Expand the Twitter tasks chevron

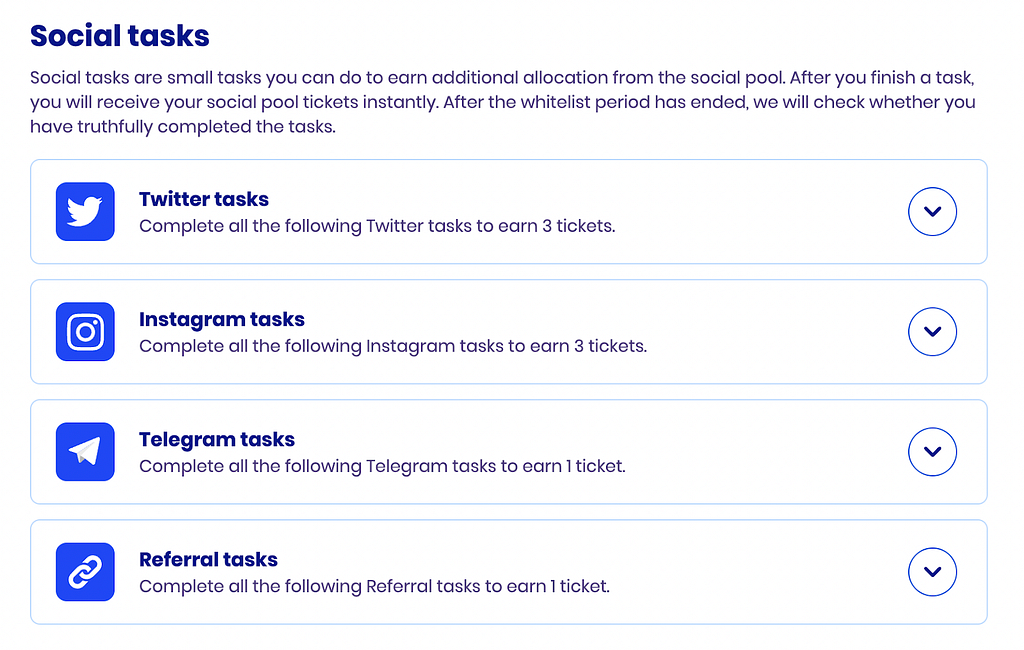pos(932,212)
